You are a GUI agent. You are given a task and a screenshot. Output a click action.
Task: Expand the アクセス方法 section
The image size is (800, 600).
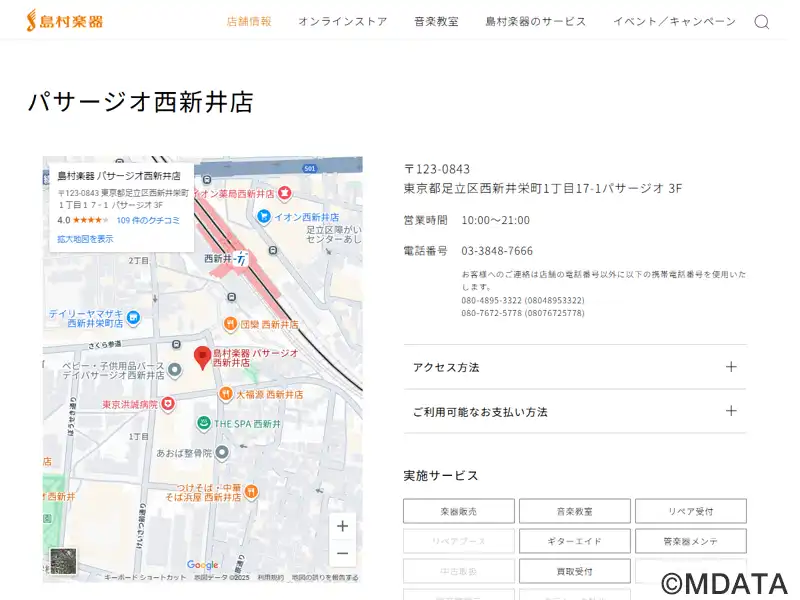point(574,367)
